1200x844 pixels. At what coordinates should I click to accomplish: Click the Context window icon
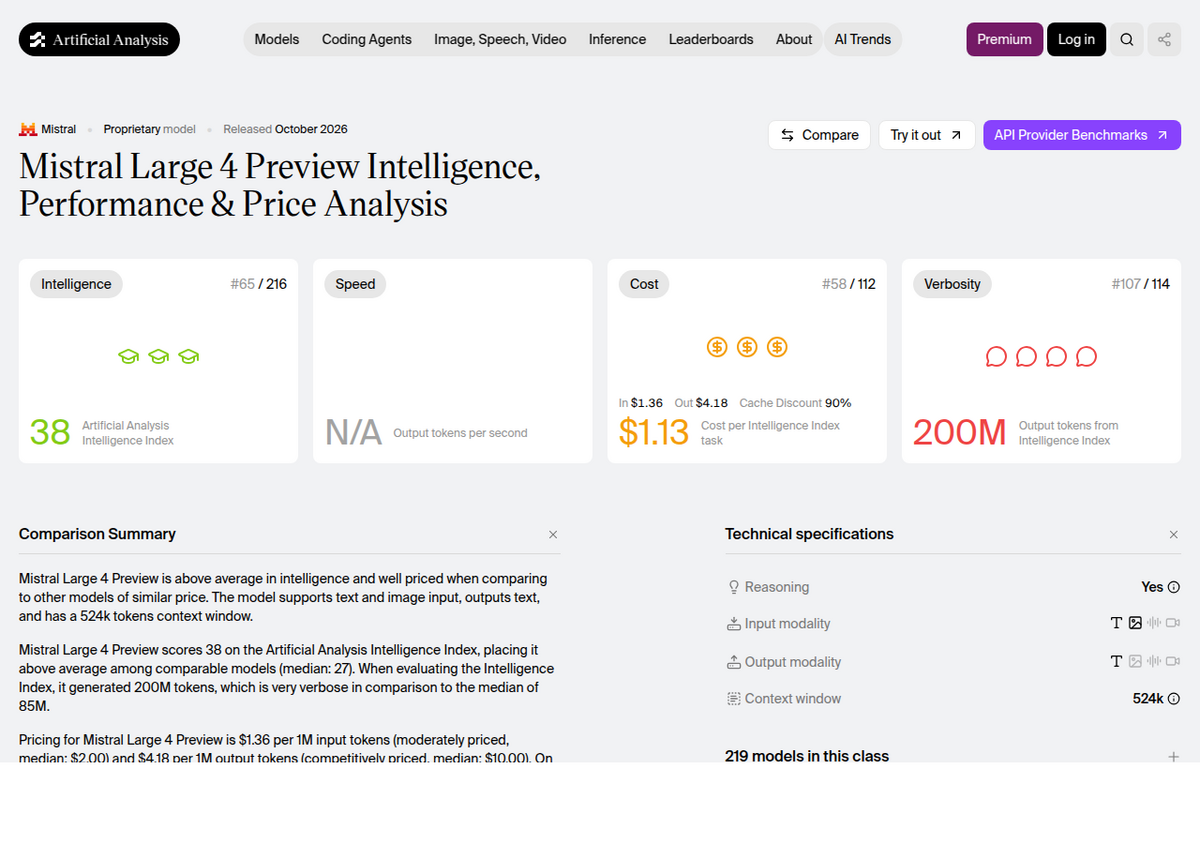734,699
